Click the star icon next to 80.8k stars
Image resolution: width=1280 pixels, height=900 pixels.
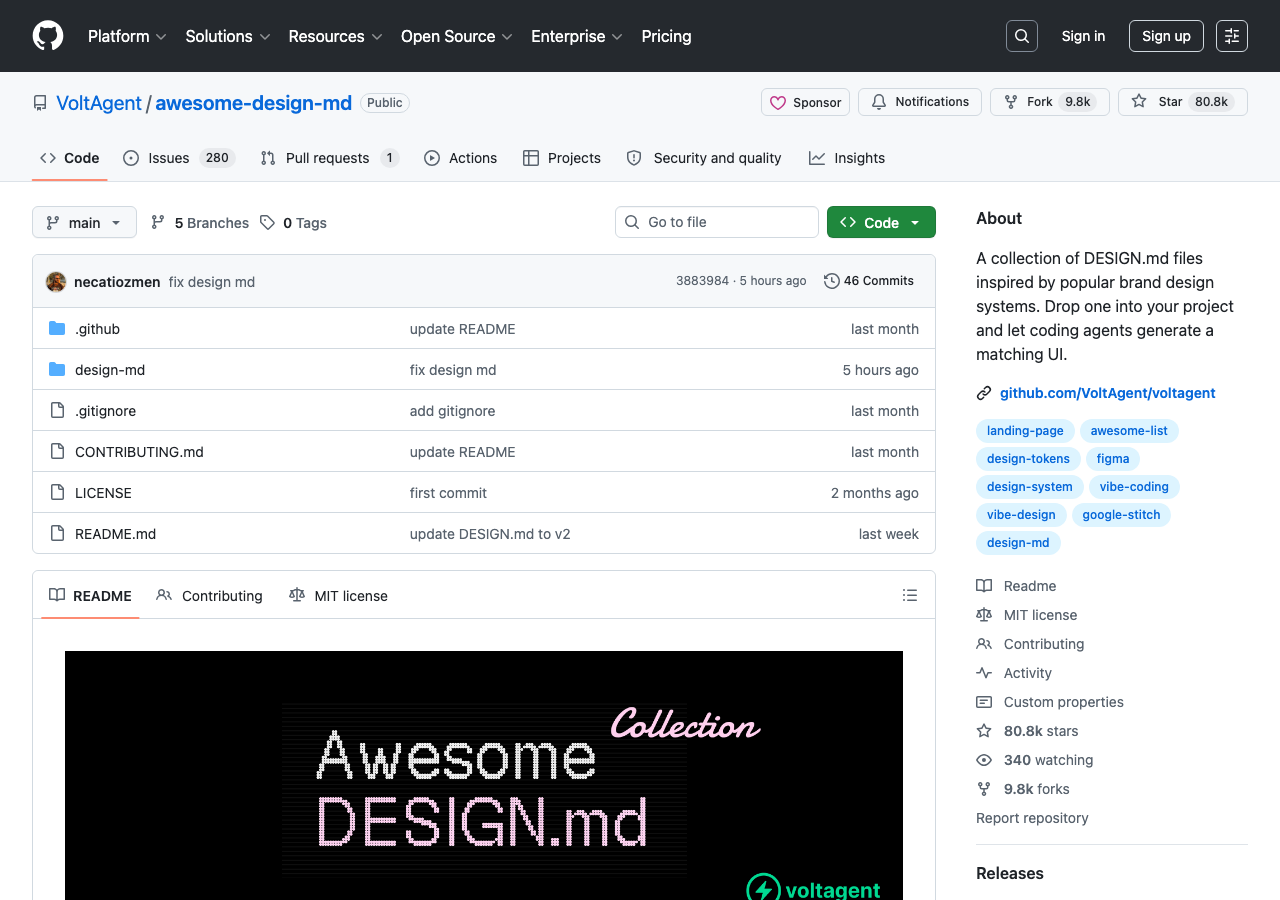pyautogui.click(x=984, y=731)
